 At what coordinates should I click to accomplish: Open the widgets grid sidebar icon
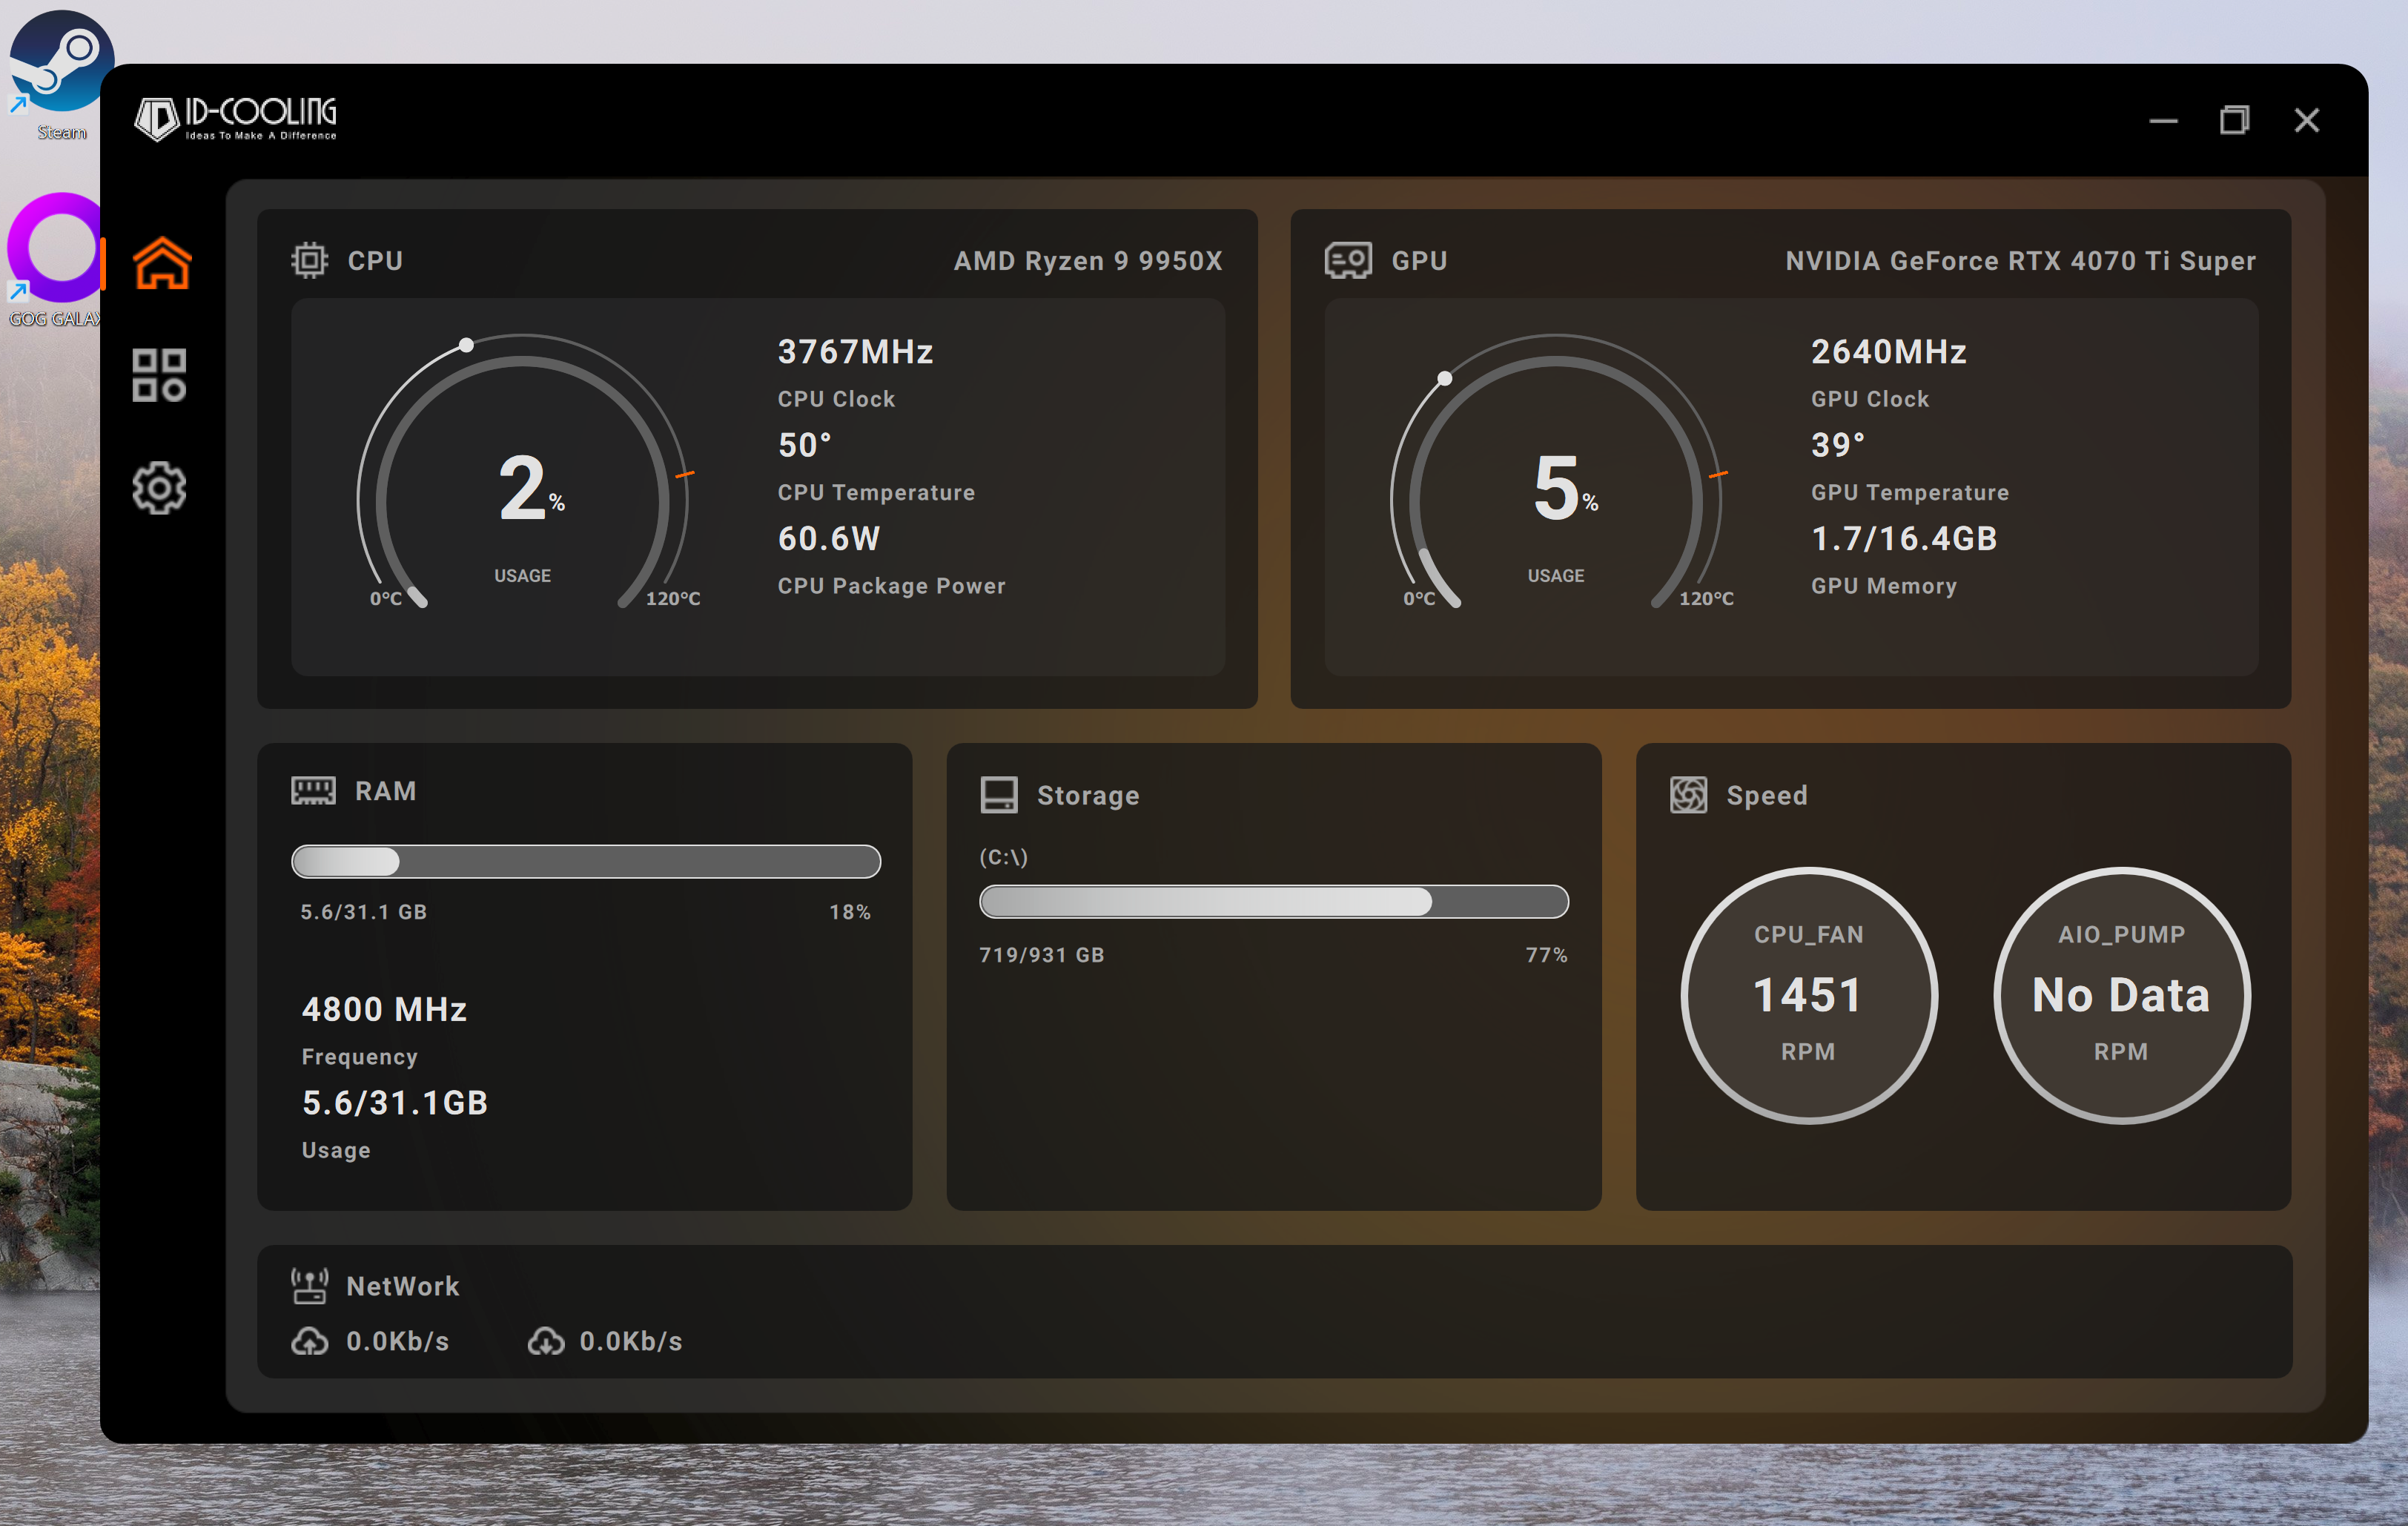[x=159, y=375]
